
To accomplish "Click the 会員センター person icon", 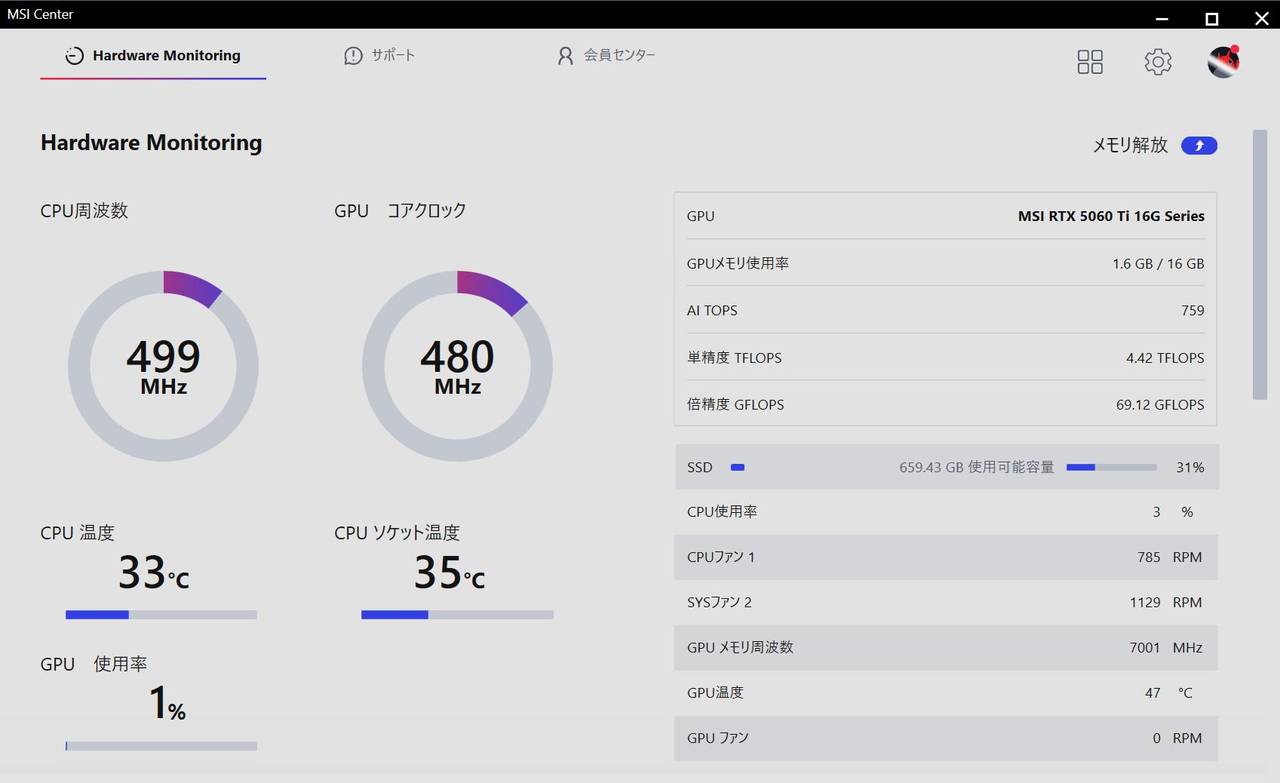I will 566,56.
